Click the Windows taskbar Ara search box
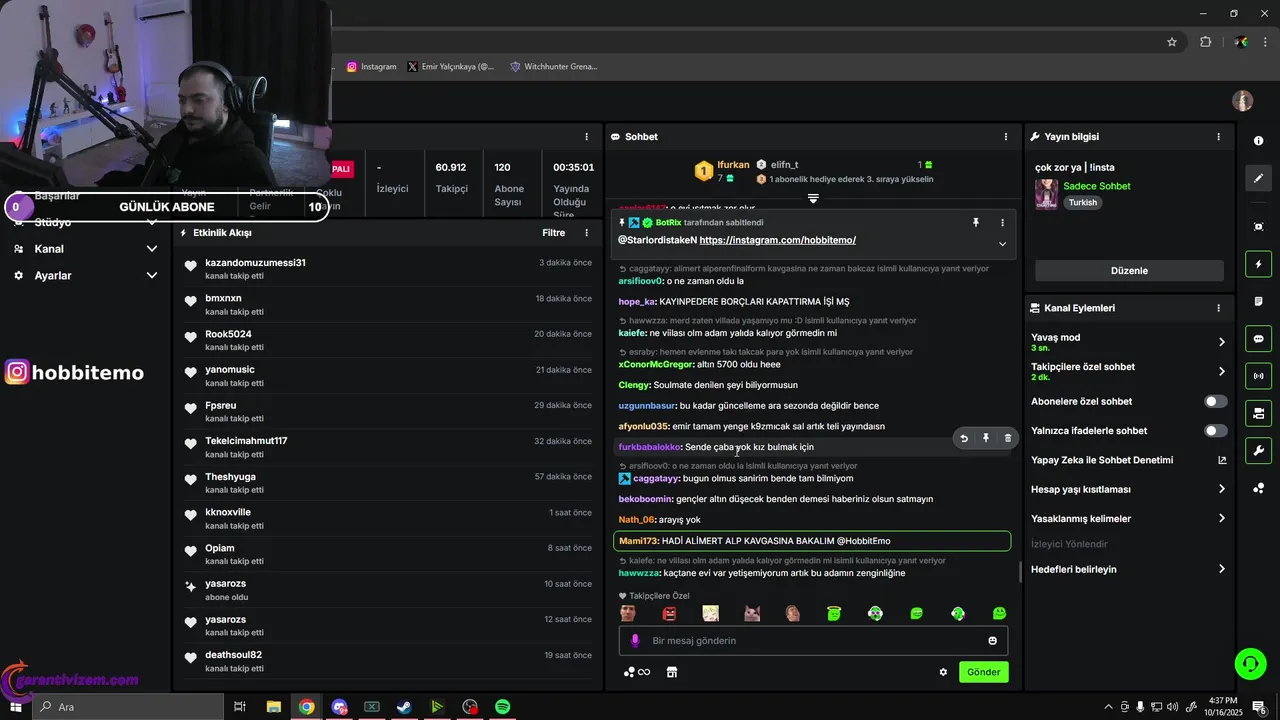Image resolution: width=1280 pixels, height=720 pixels. (x=129, y=707)
